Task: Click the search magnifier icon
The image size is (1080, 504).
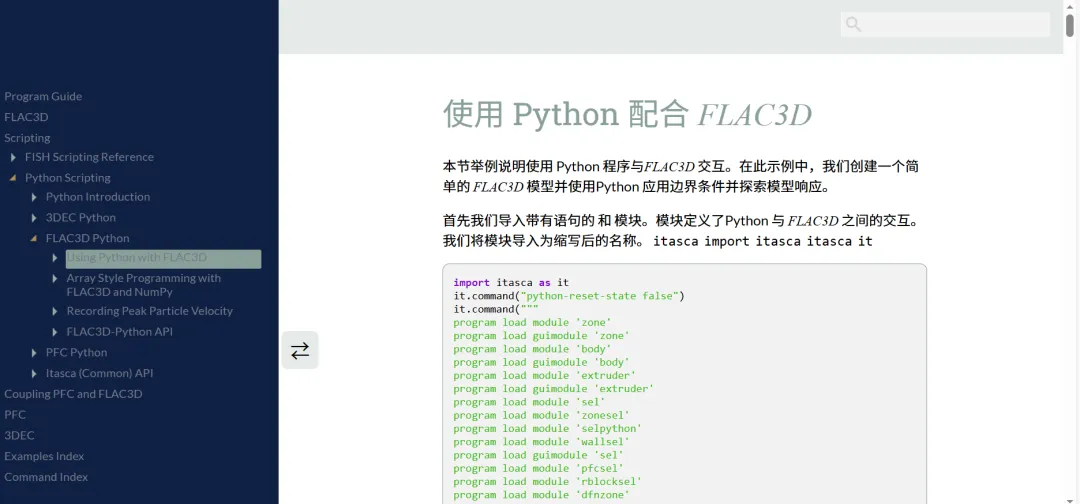Action: pyautogui.click(x=853, y=24)
